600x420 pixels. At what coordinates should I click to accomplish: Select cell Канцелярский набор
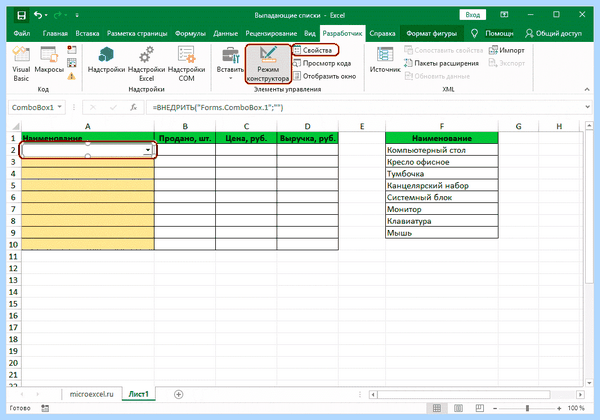[x=442, y=186]
